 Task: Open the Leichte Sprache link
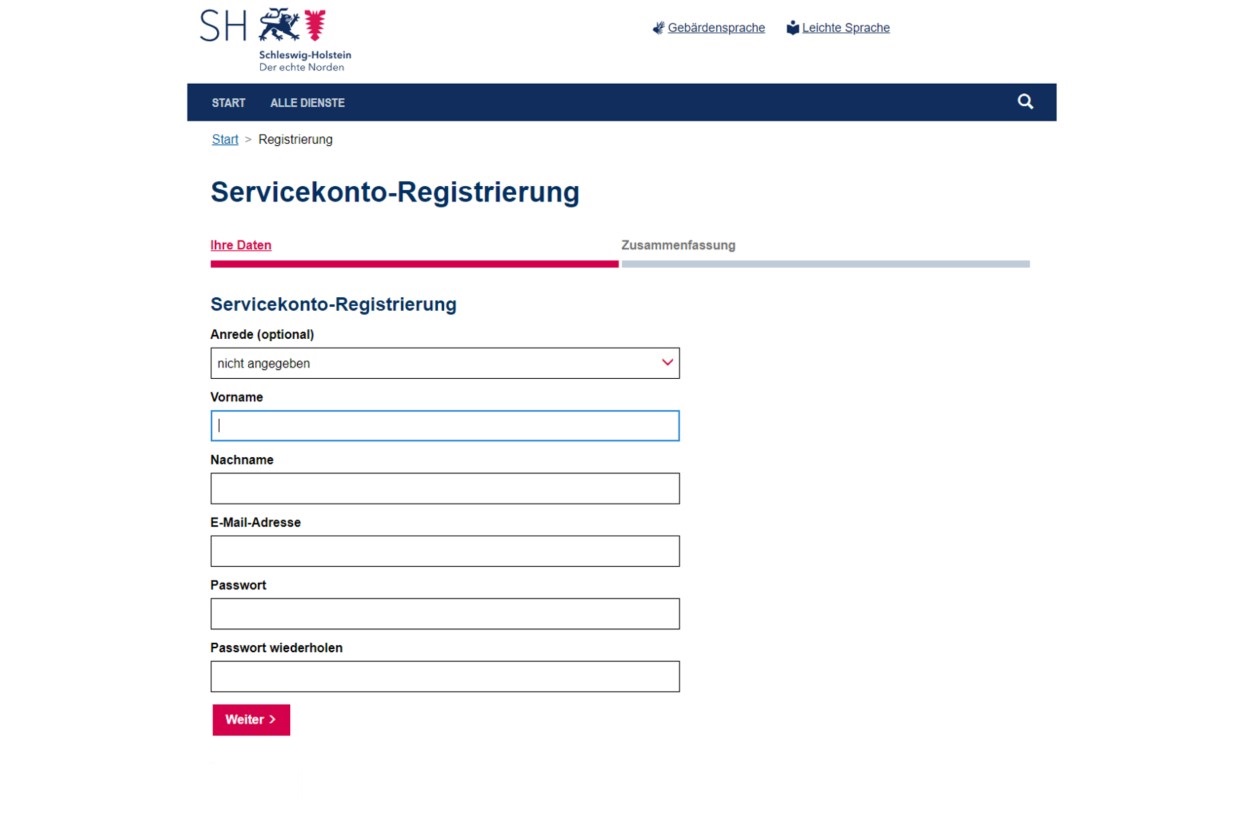tap(846, 28)
